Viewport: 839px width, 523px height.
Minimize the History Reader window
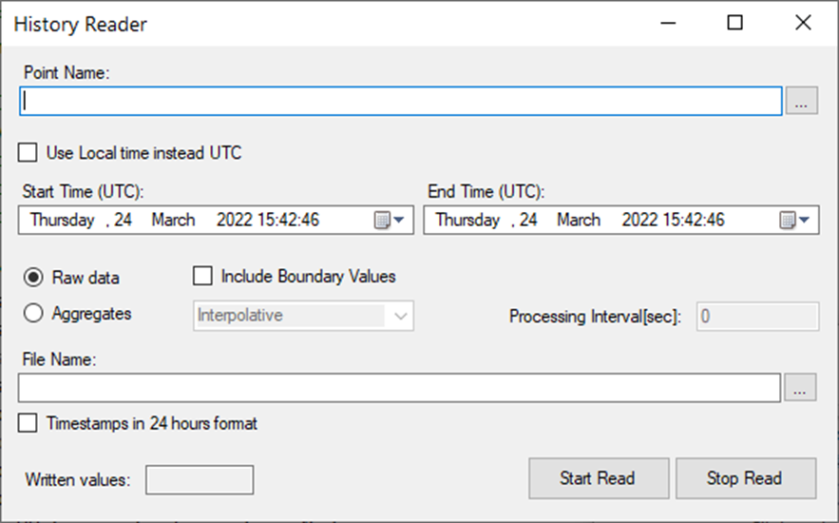[x=668, y=23]
